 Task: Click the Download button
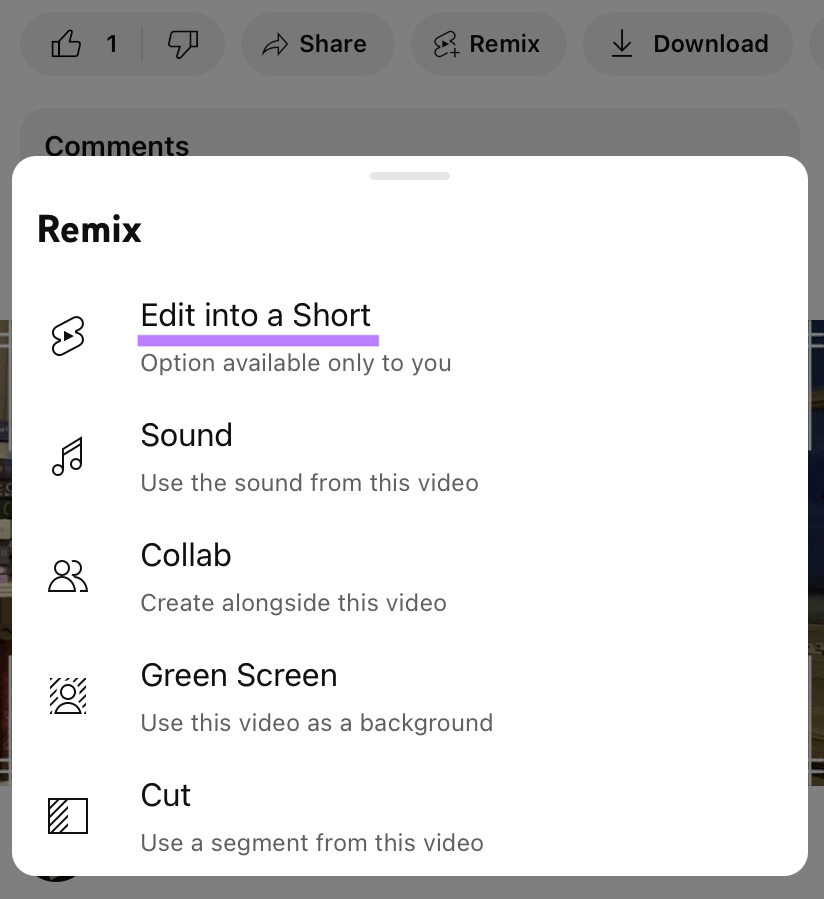[x=688, y=44]
